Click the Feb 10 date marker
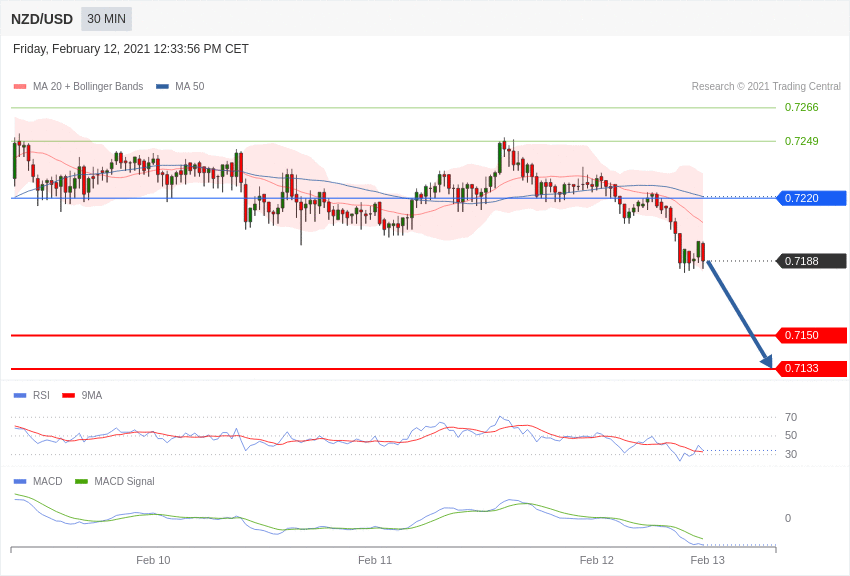Viewport: 850px width, 576px height. (153, 560)
